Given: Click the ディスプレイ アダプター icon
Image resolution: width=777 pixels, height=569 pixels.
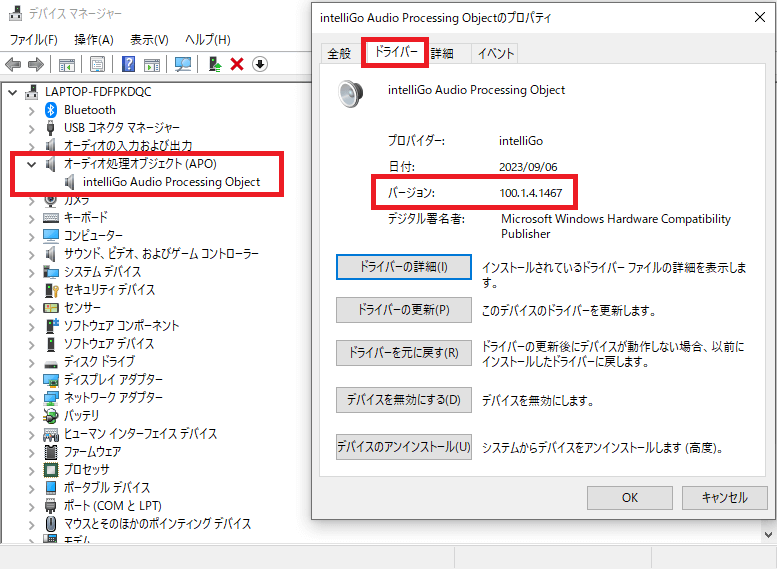Looking at the screenshot, I should (x=51, y=380).
